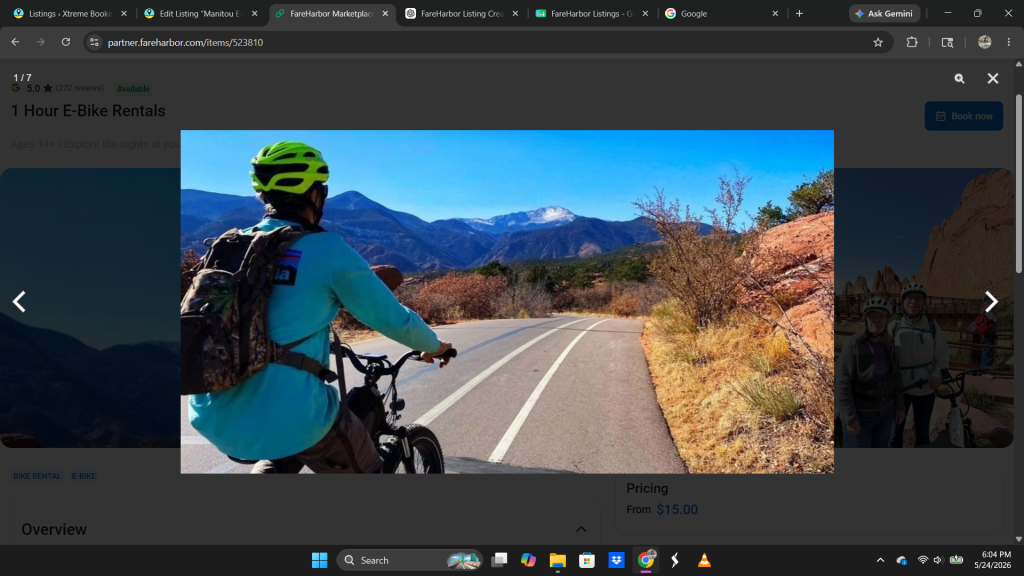The height and width of the screenshot is (576, 1024).
Task: Open Microsoft Store from the taskbar
Action: (x=587, y=560)
